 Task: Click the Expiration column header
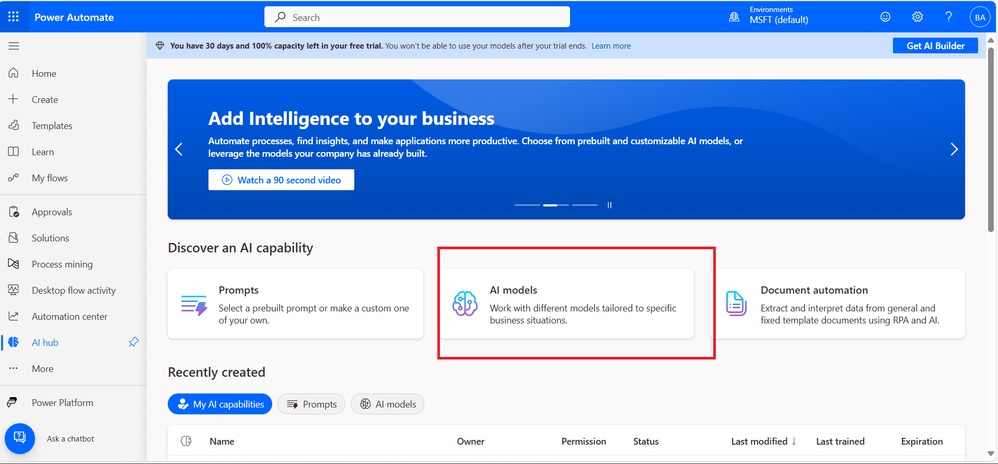[922, 441]
